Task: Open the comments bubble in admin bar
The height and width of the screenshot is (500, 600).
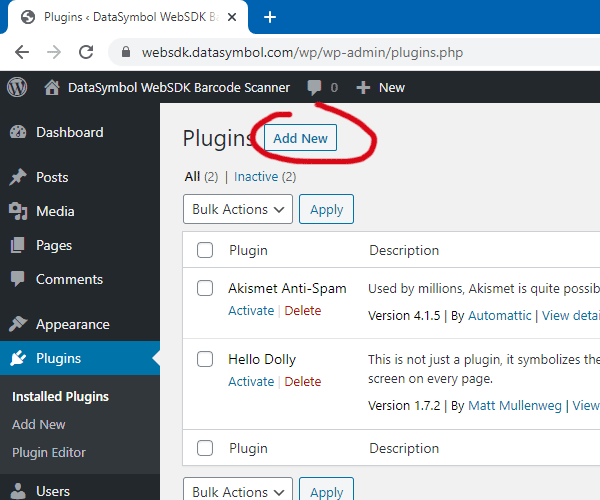Action: [314, 88]
